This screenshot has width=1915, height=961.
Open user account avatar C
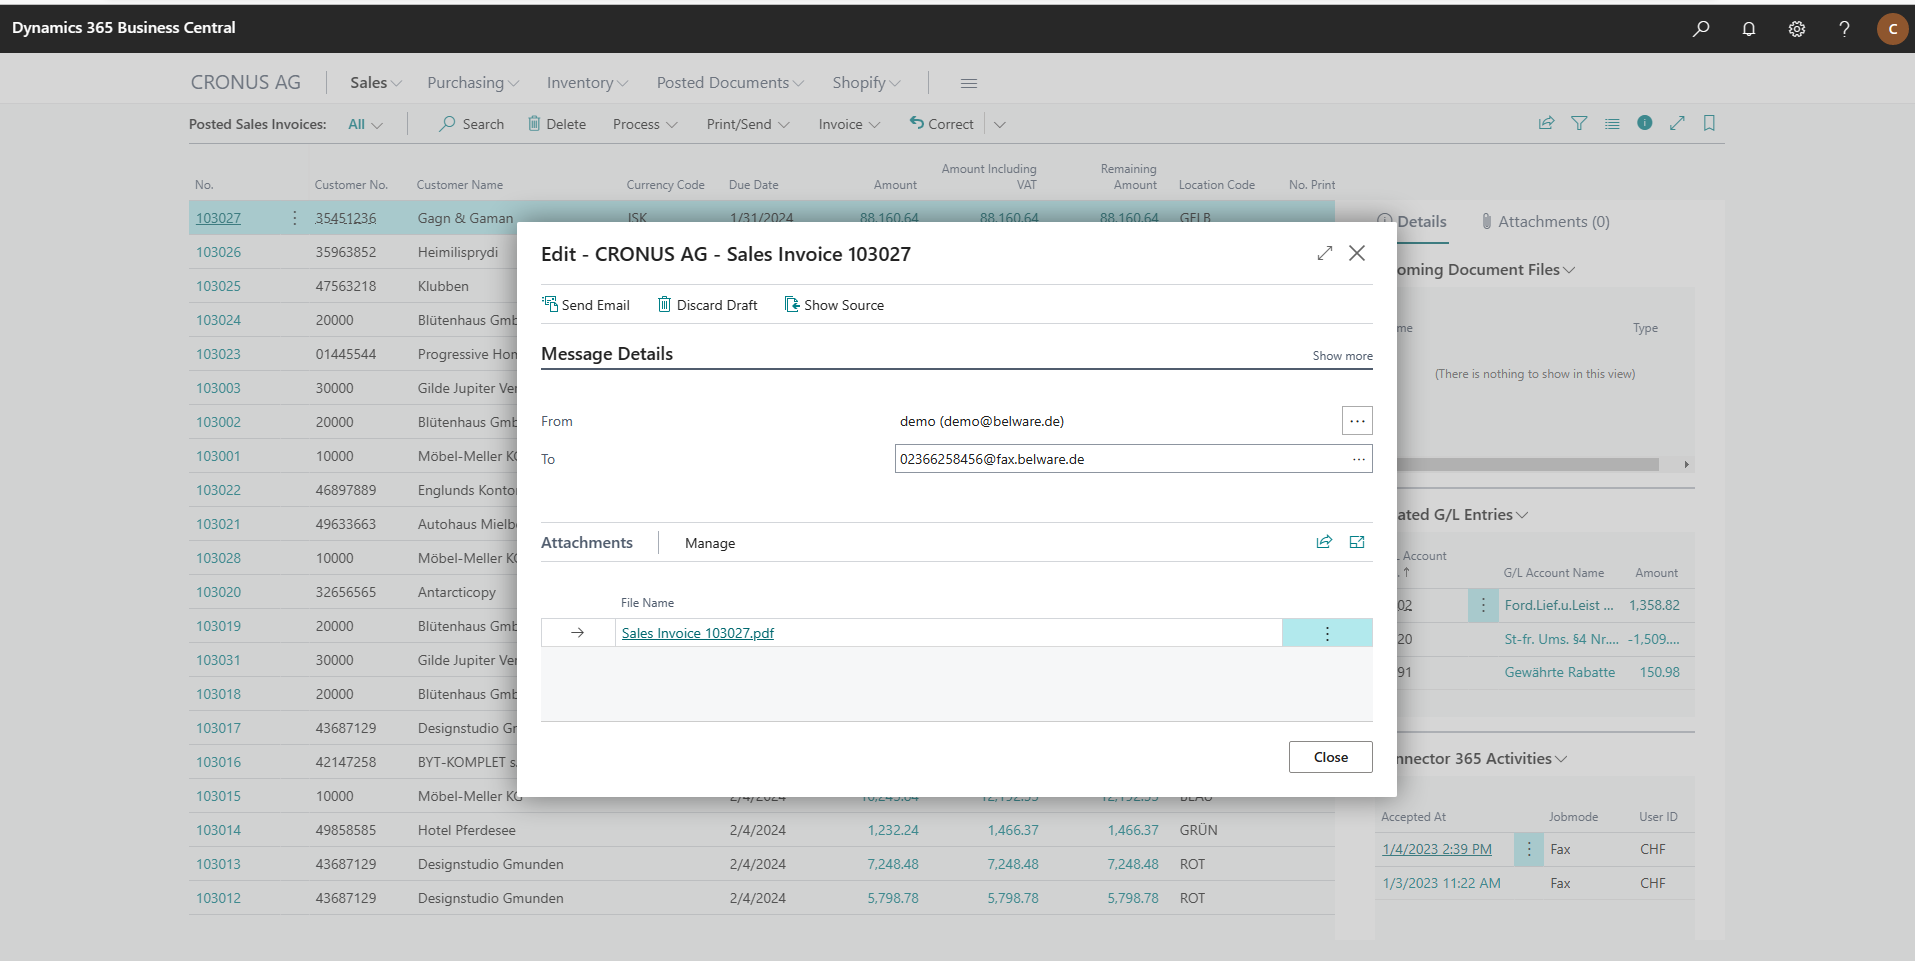[x=1892, y=29]
